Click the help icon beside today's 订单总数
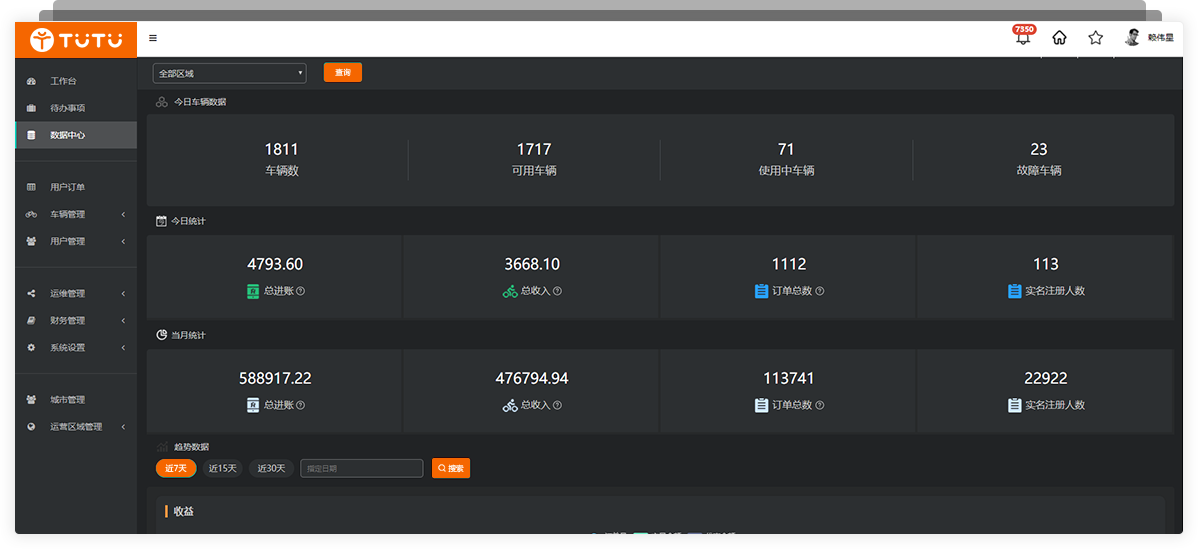Image resolution: width=1198 pixels, height=549 pixels. pyautogui.click(x=820, y=291)
